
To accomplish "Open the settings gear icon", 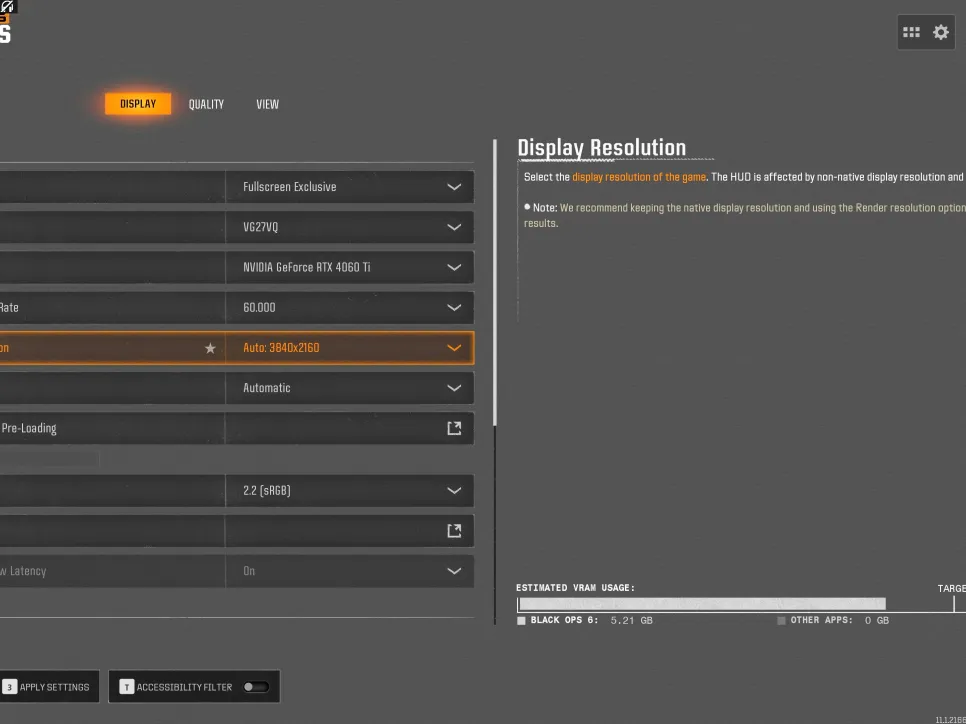I will tap(941, 32).
